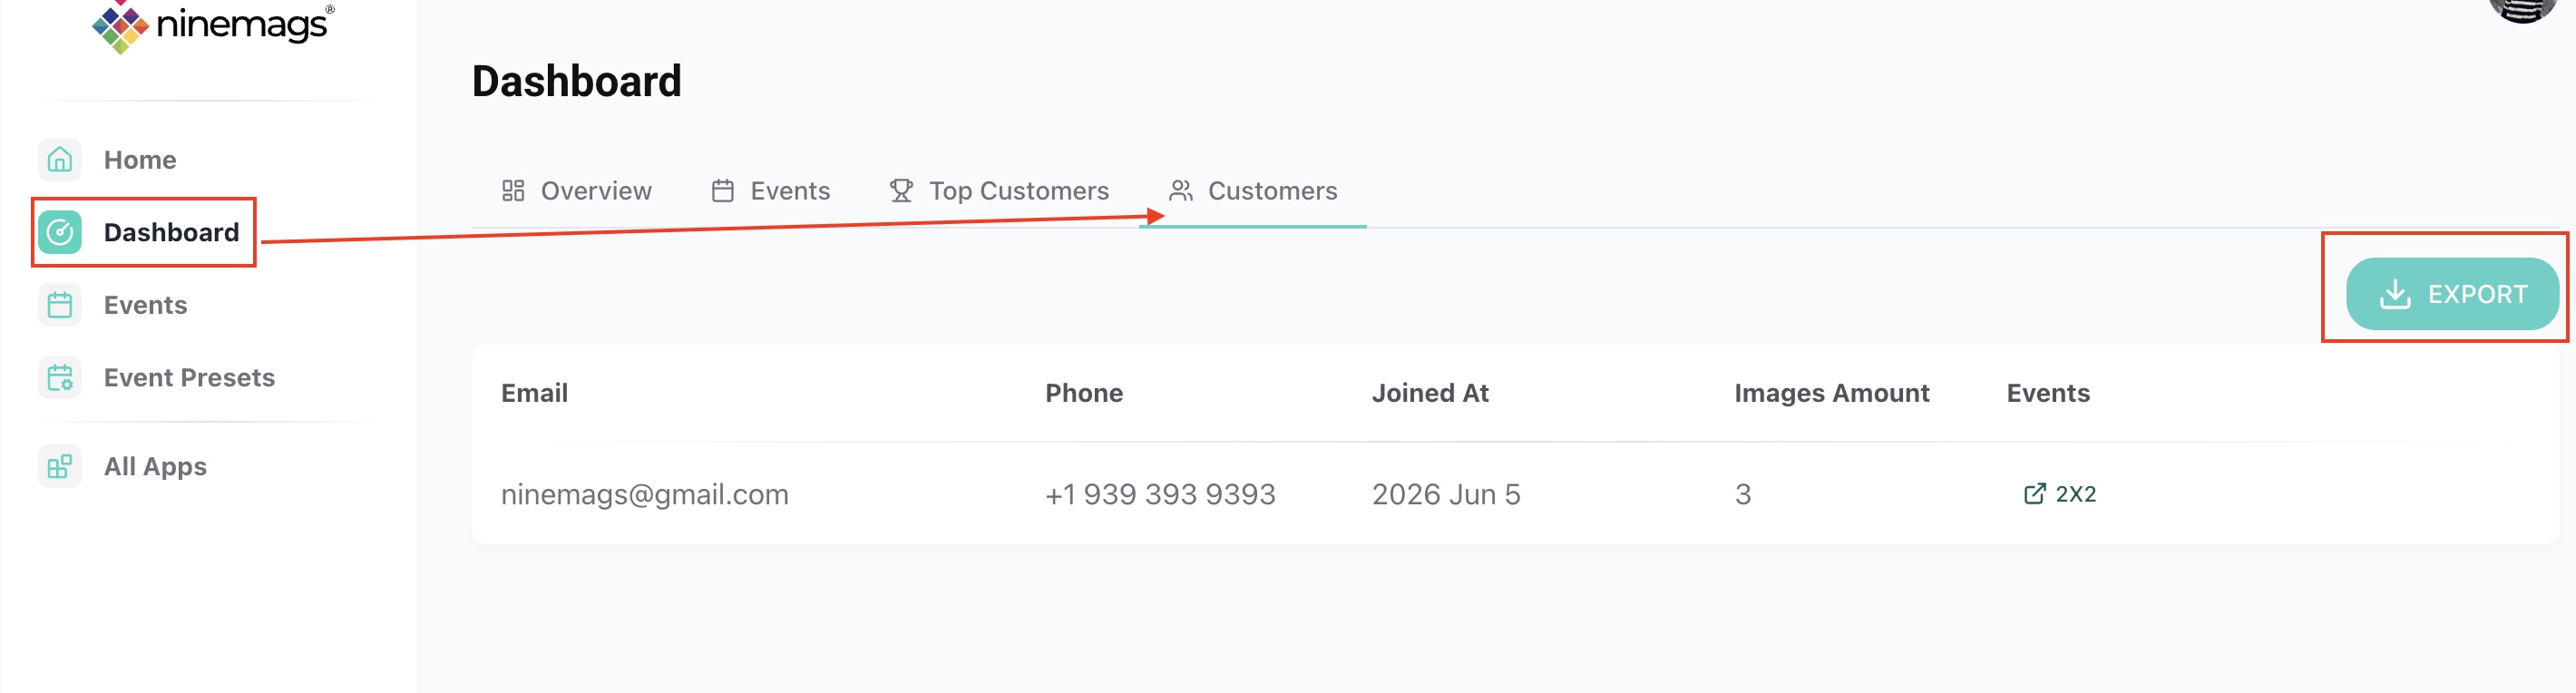
Task: Click the ninemags logo
Action: click(213, 26)
